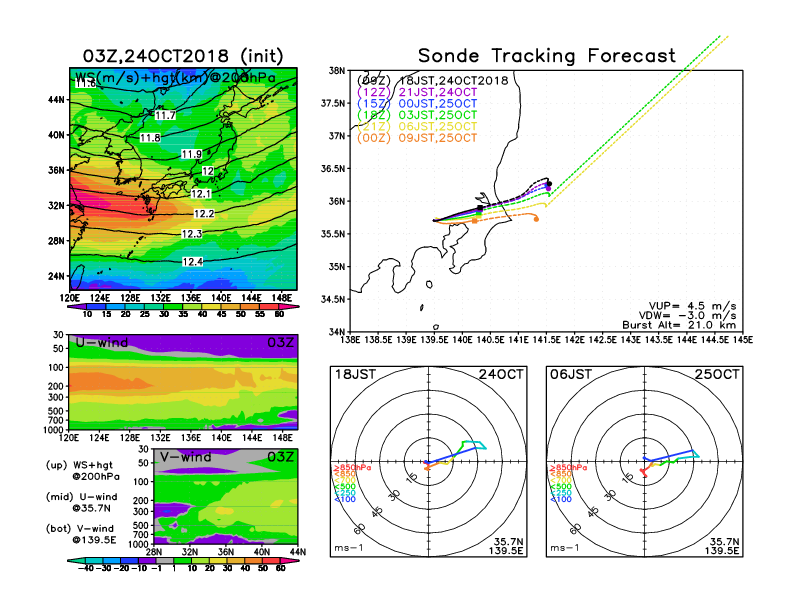Click the V-wind panel title
The width and height of the screenshot is (792, 612).
click(x=188, y=457)
